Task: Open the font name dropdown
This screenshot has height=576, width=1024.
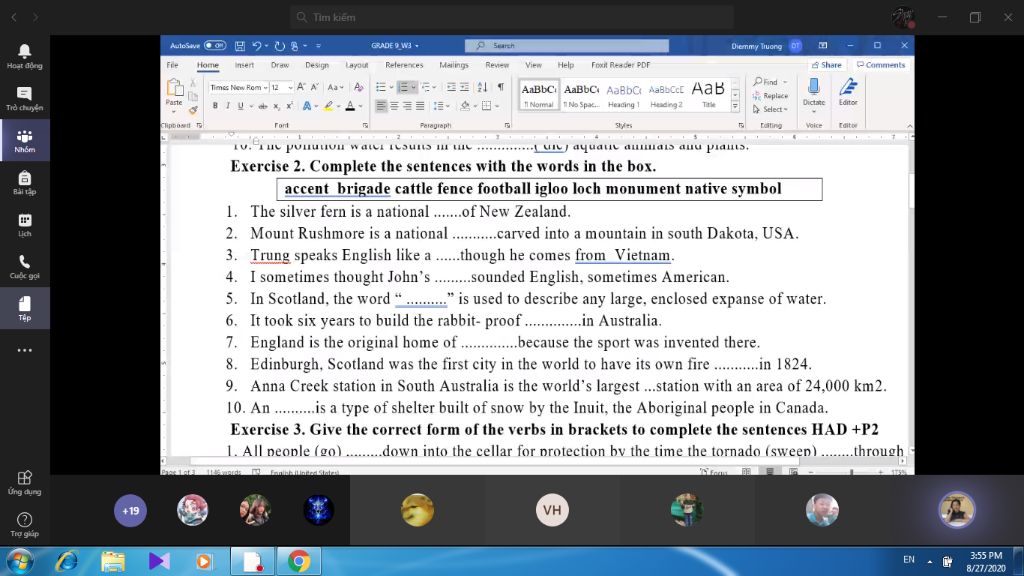Action: pos(266,88)
